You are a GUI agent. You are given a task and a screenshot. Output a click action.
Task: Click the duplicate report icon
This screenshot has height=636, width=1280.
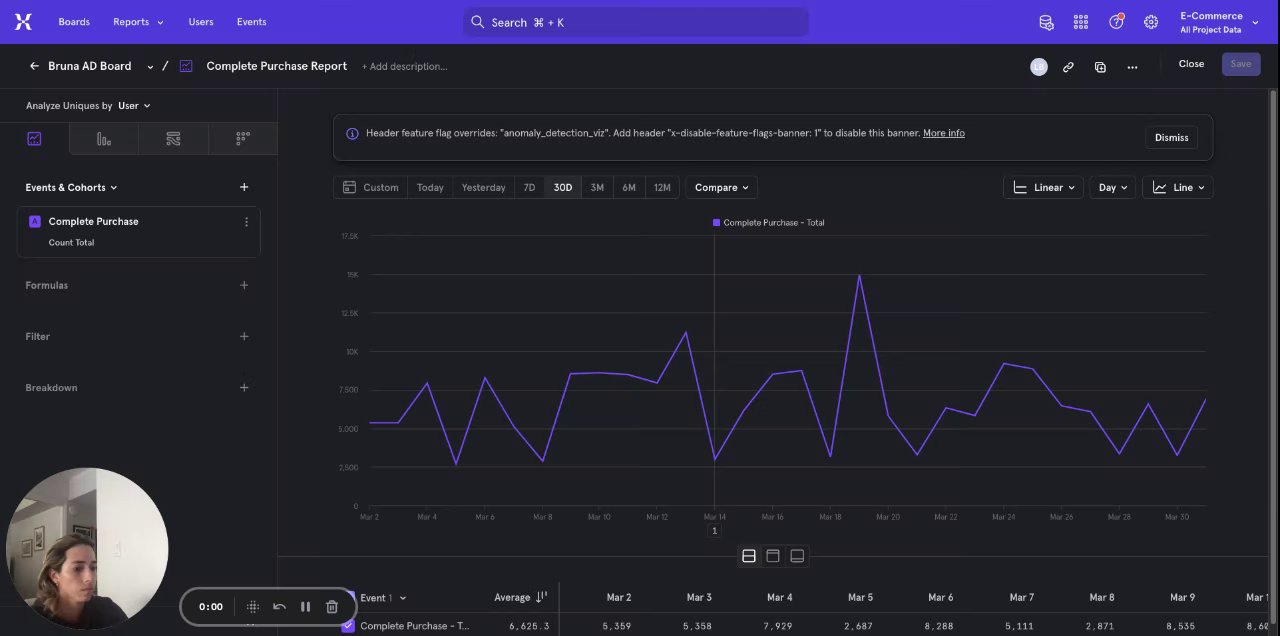(x=1100, y=66)
